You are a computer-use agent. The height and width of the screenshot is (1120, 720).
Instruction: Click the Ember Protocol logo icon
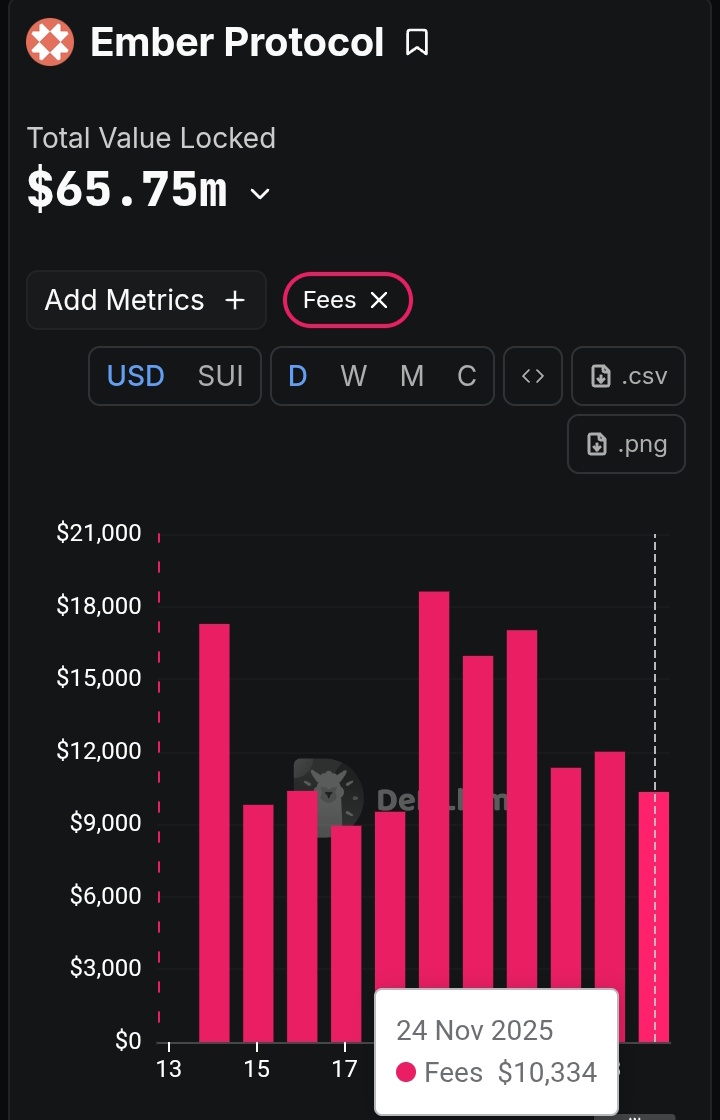pyautogui.click(x=50, y=42)
